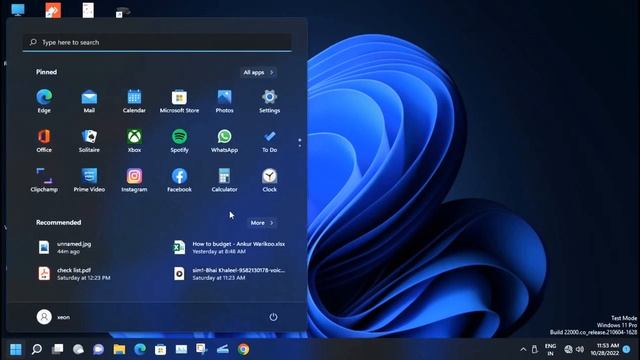Open the volume tray icon

(x=580, y=349)
